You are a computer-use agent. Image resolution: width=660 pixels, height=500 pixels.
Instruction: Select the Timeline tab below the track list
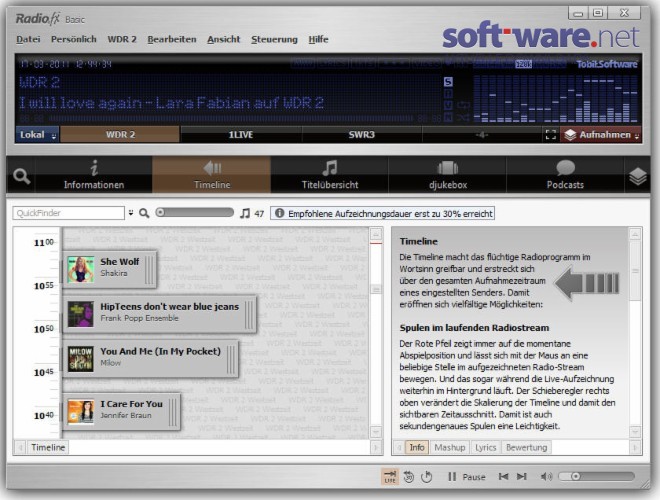pyautogui.click(x=48, y=447)
